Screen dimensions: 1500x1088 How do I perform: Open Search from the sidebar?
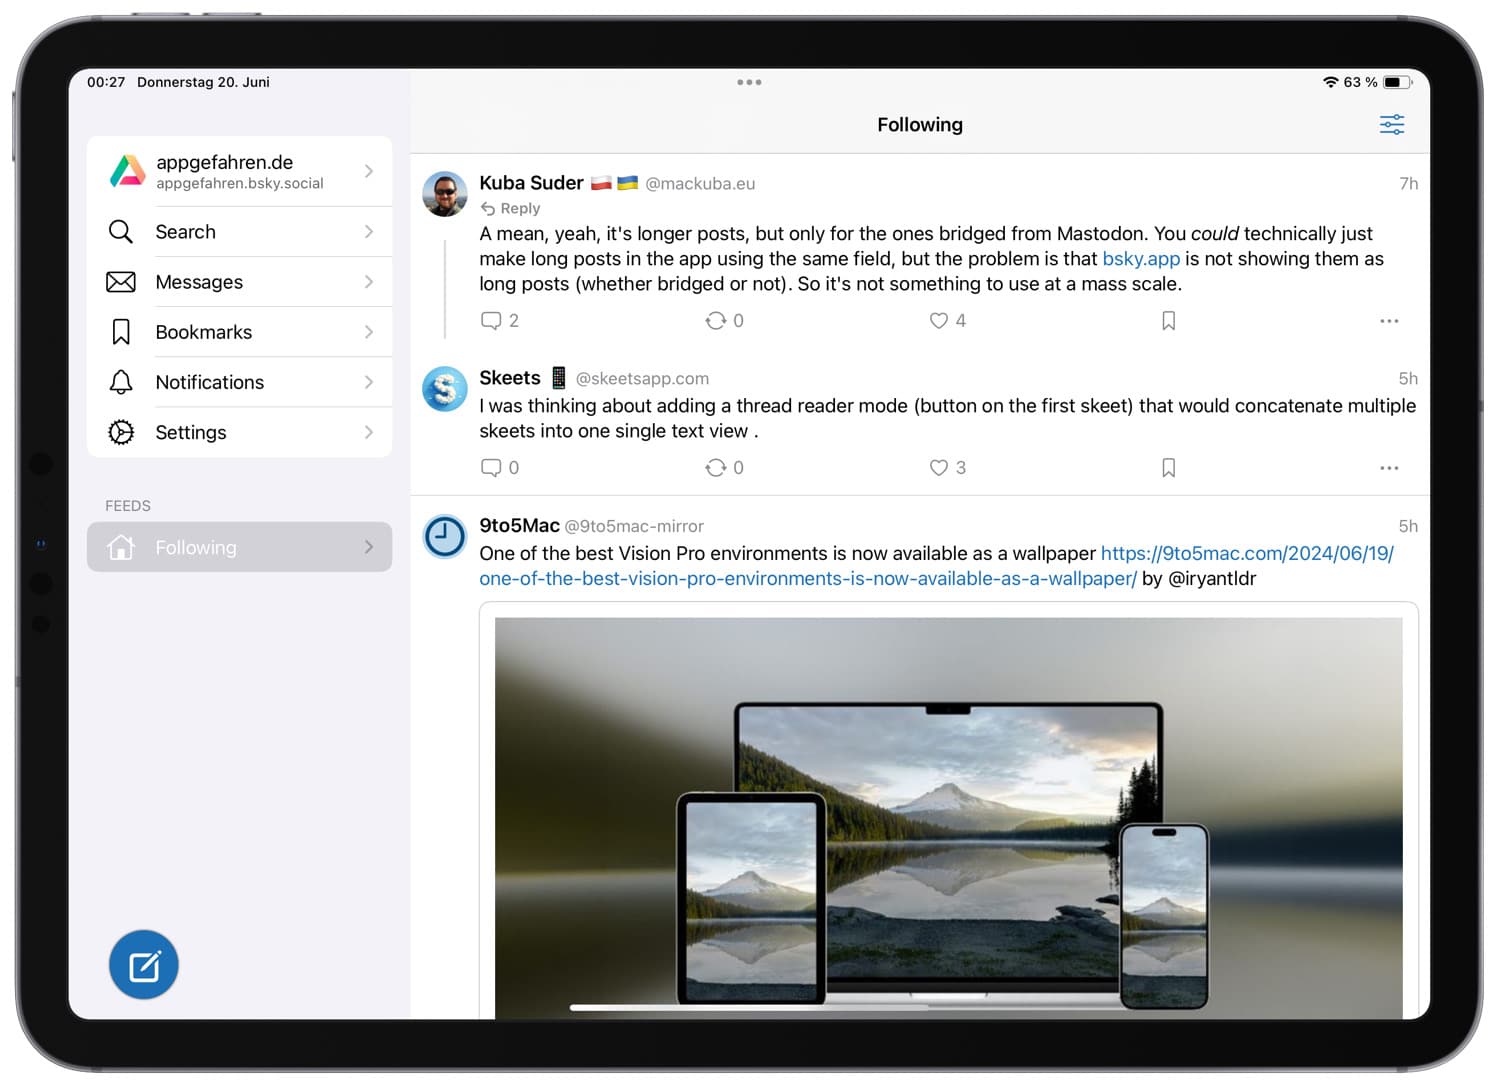[185, 231]
